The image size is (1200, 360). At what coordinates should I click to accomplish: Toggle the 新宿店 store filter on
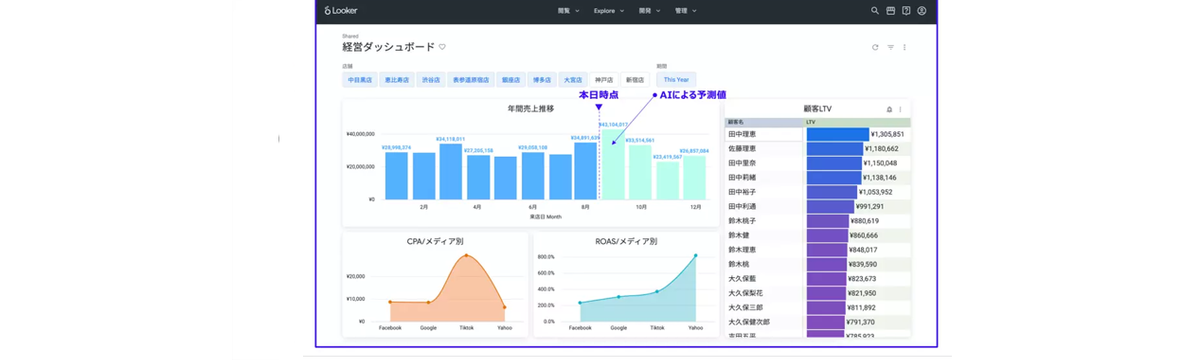pyautogui.click(x=635, y=79)
